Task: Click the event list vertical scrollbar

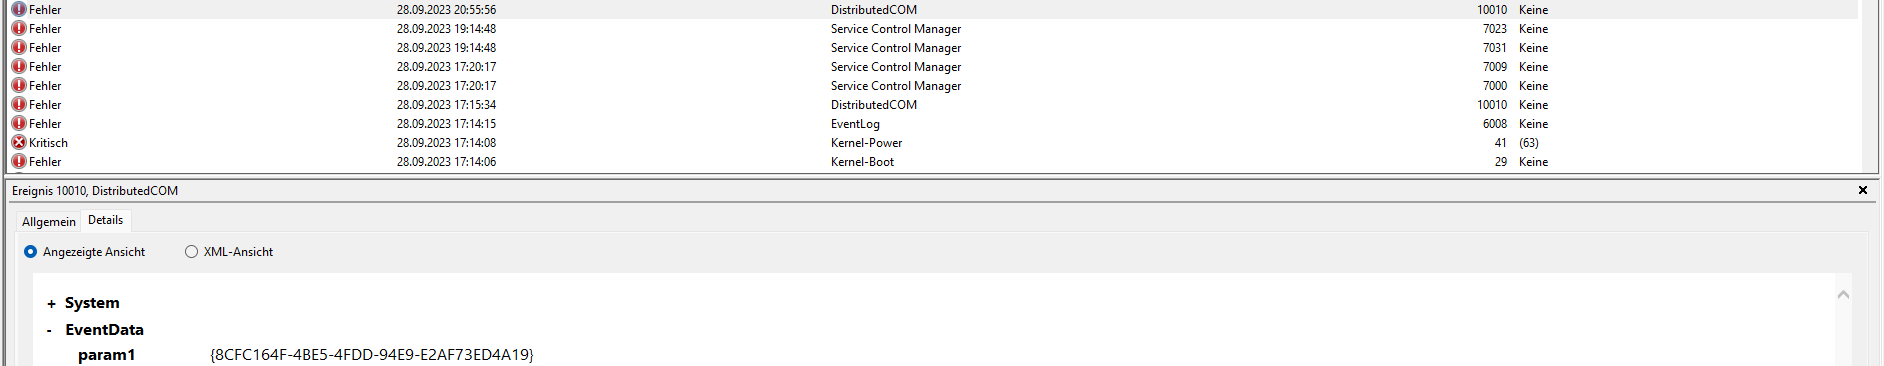Action: coord(1868,86)
